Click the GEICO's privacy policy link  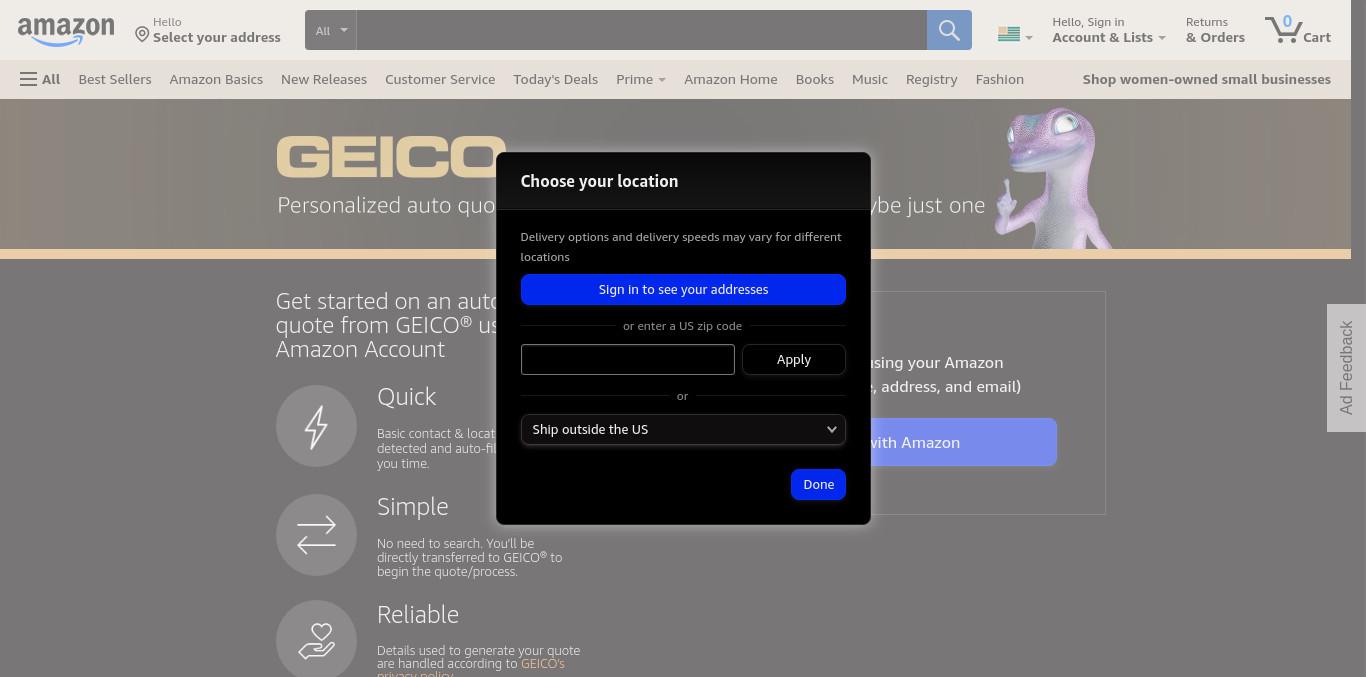pos(471,669)
